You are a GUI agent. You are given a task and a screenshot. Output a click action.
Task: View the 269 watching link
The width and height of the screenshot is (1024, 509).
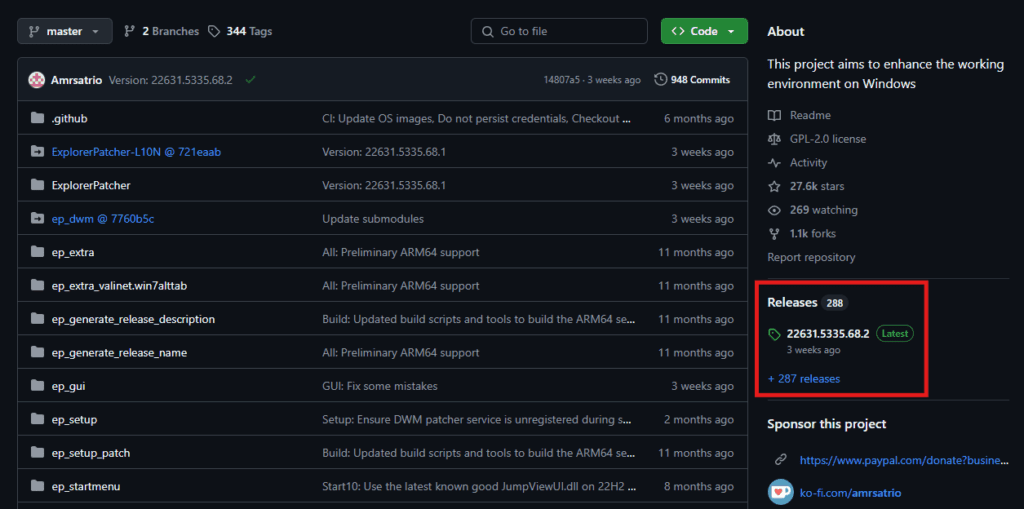[824, 210]
